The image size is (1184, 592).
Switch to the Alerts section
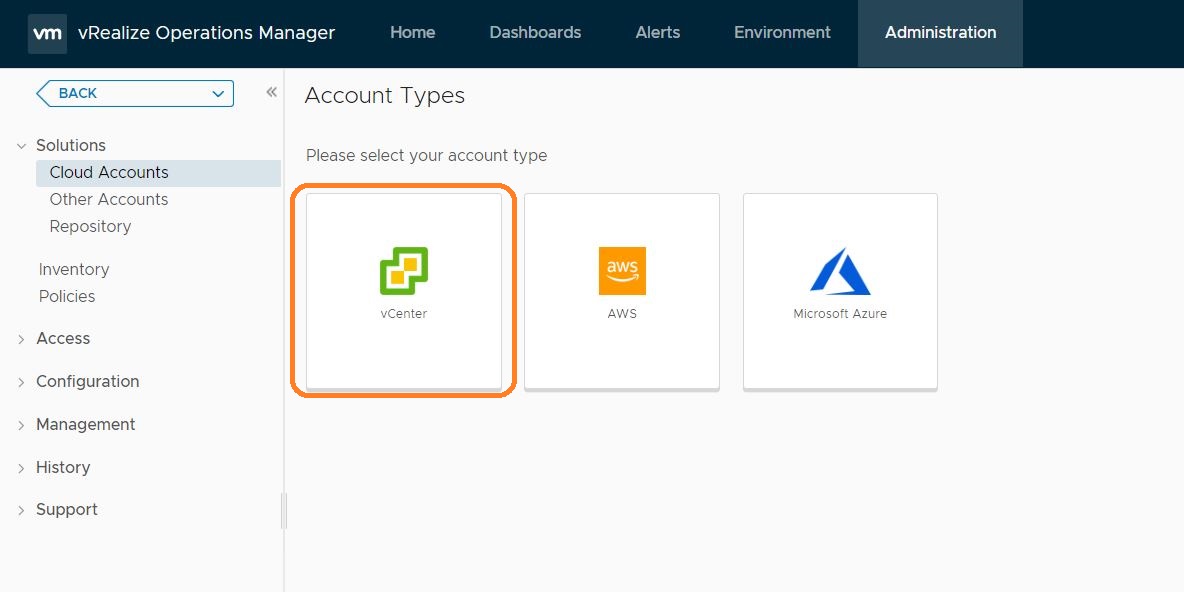point(657,32)
